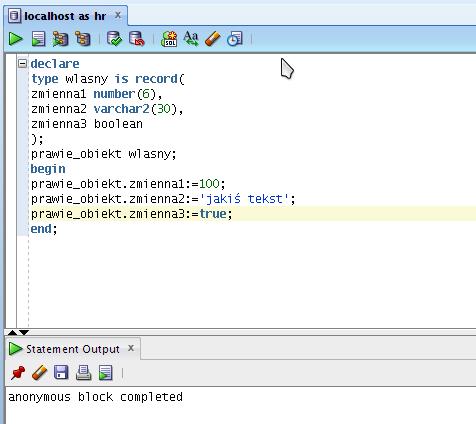Save the statement output with the floppy icon
The image size is (476, 424).
[x=61, y=373]
